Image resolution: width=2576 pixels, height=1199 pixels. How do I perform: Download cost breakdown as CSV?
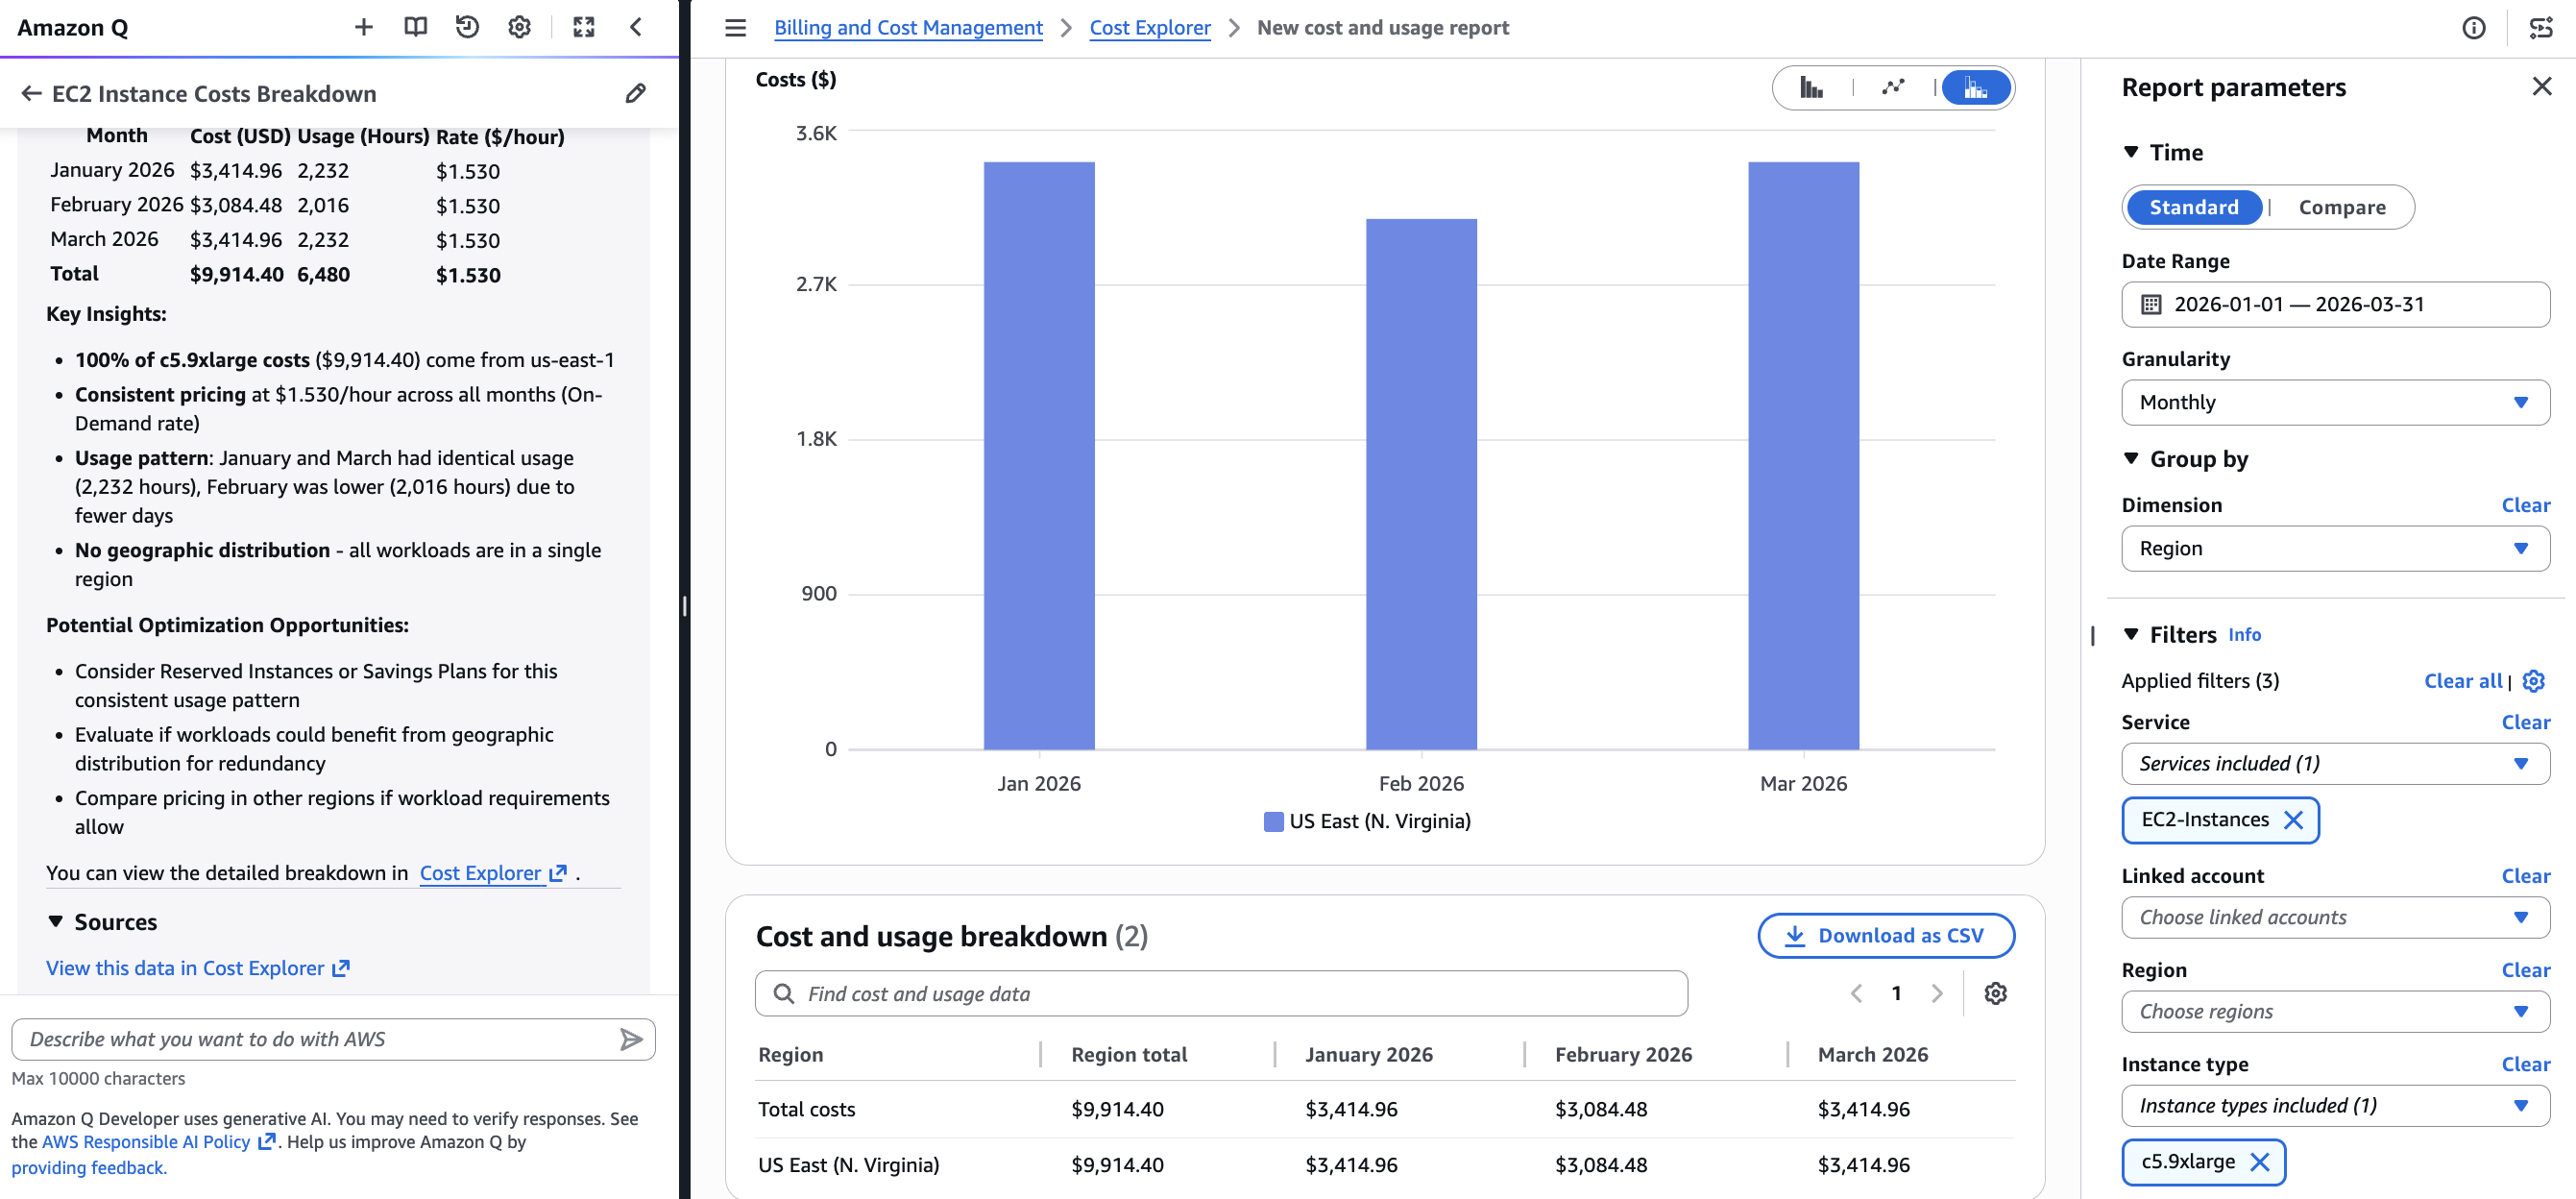pyautogui.click(x=1886, y=936)
